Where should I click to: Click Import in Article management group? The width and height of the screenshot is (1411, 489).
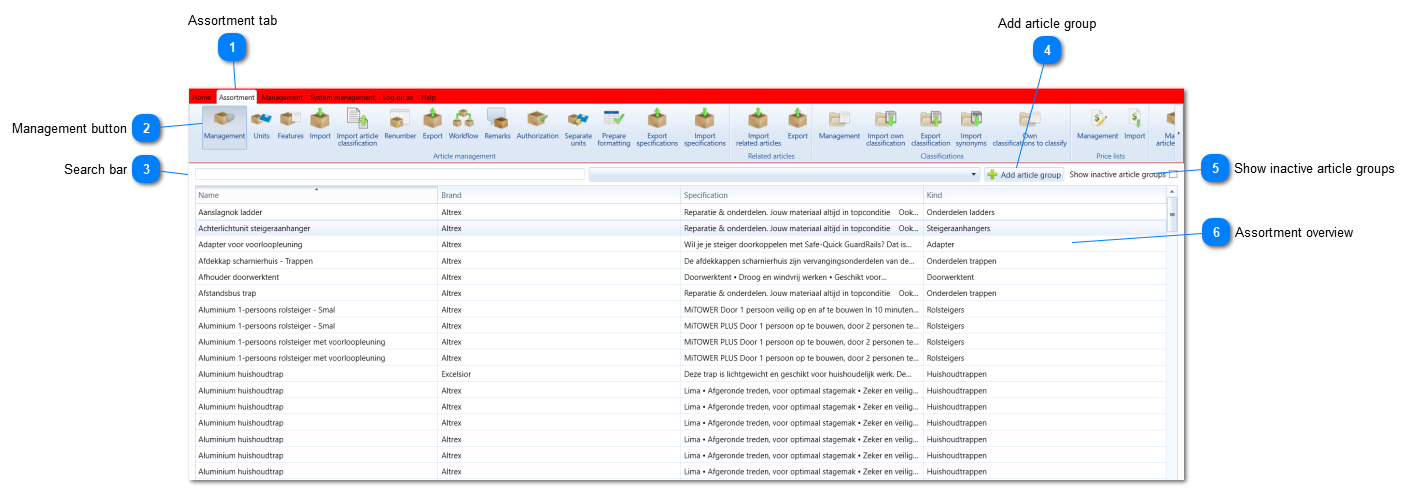click(320, 124)
